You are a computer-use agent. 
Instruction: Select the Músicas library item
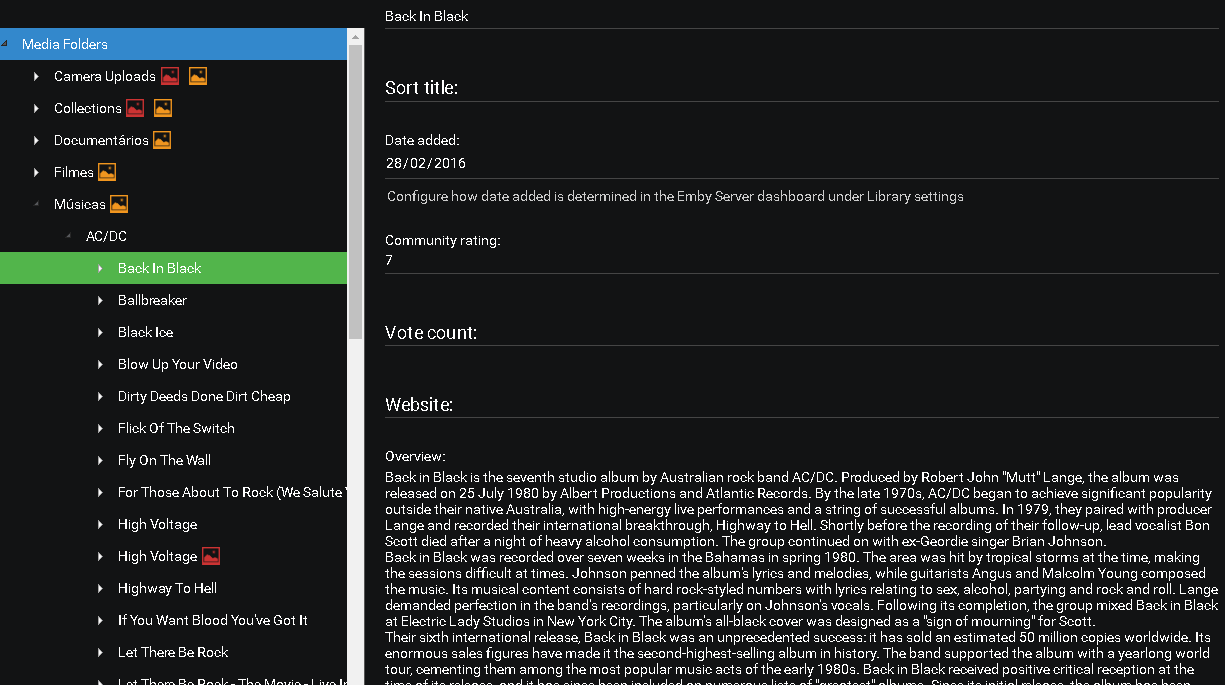point(80,204)
